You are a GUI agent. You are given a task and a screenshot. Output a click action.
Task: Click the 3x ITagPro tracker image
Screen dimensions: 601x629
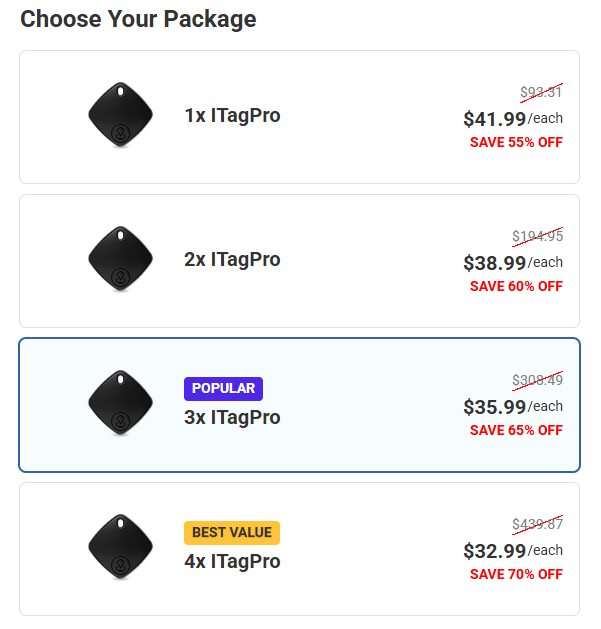point(120,403)
